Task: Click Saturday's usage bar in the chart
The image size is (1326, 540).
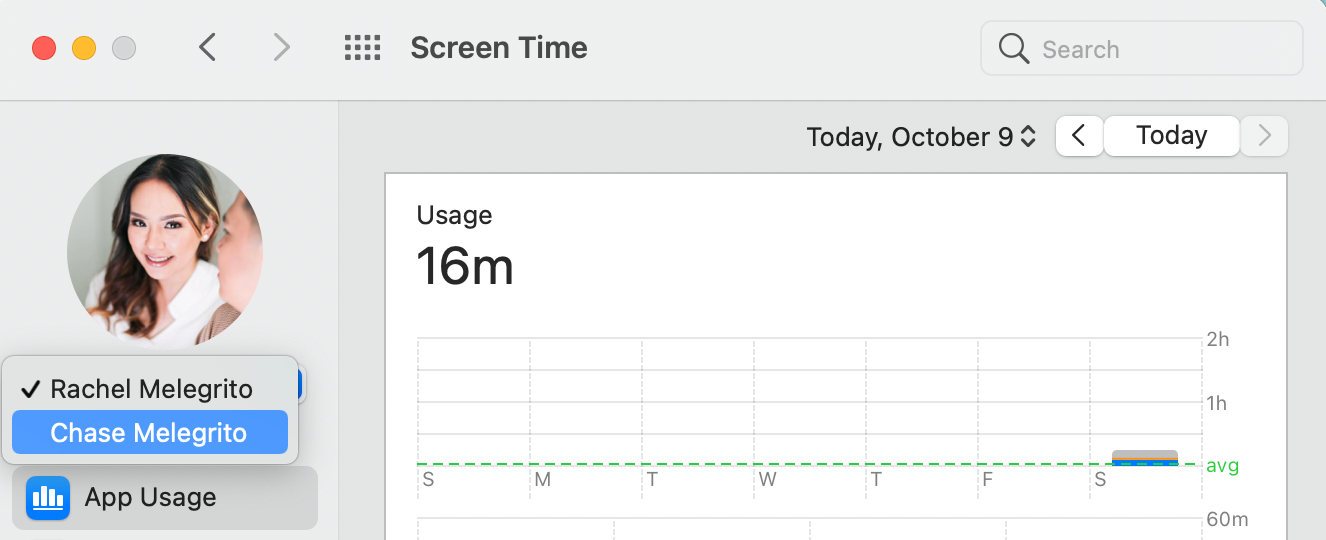Action: point(1145,458)
